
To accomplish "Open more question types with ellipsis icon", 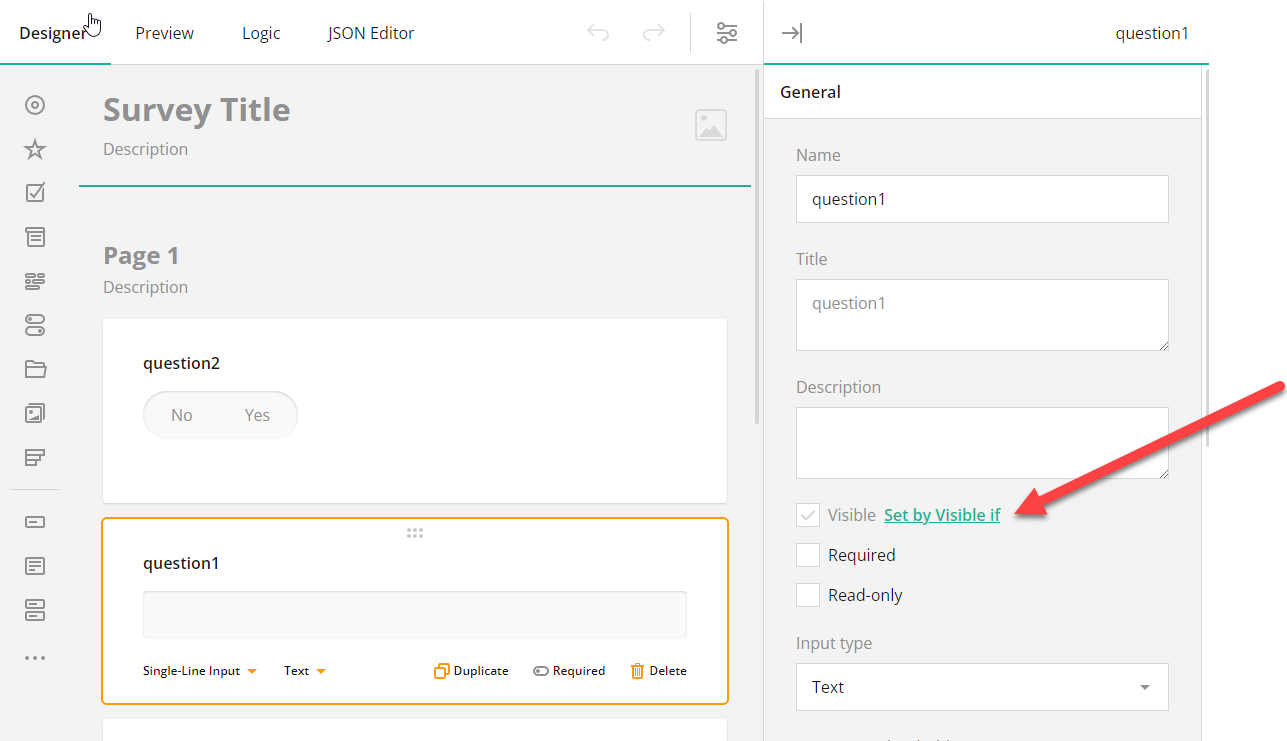I will 34,657.
